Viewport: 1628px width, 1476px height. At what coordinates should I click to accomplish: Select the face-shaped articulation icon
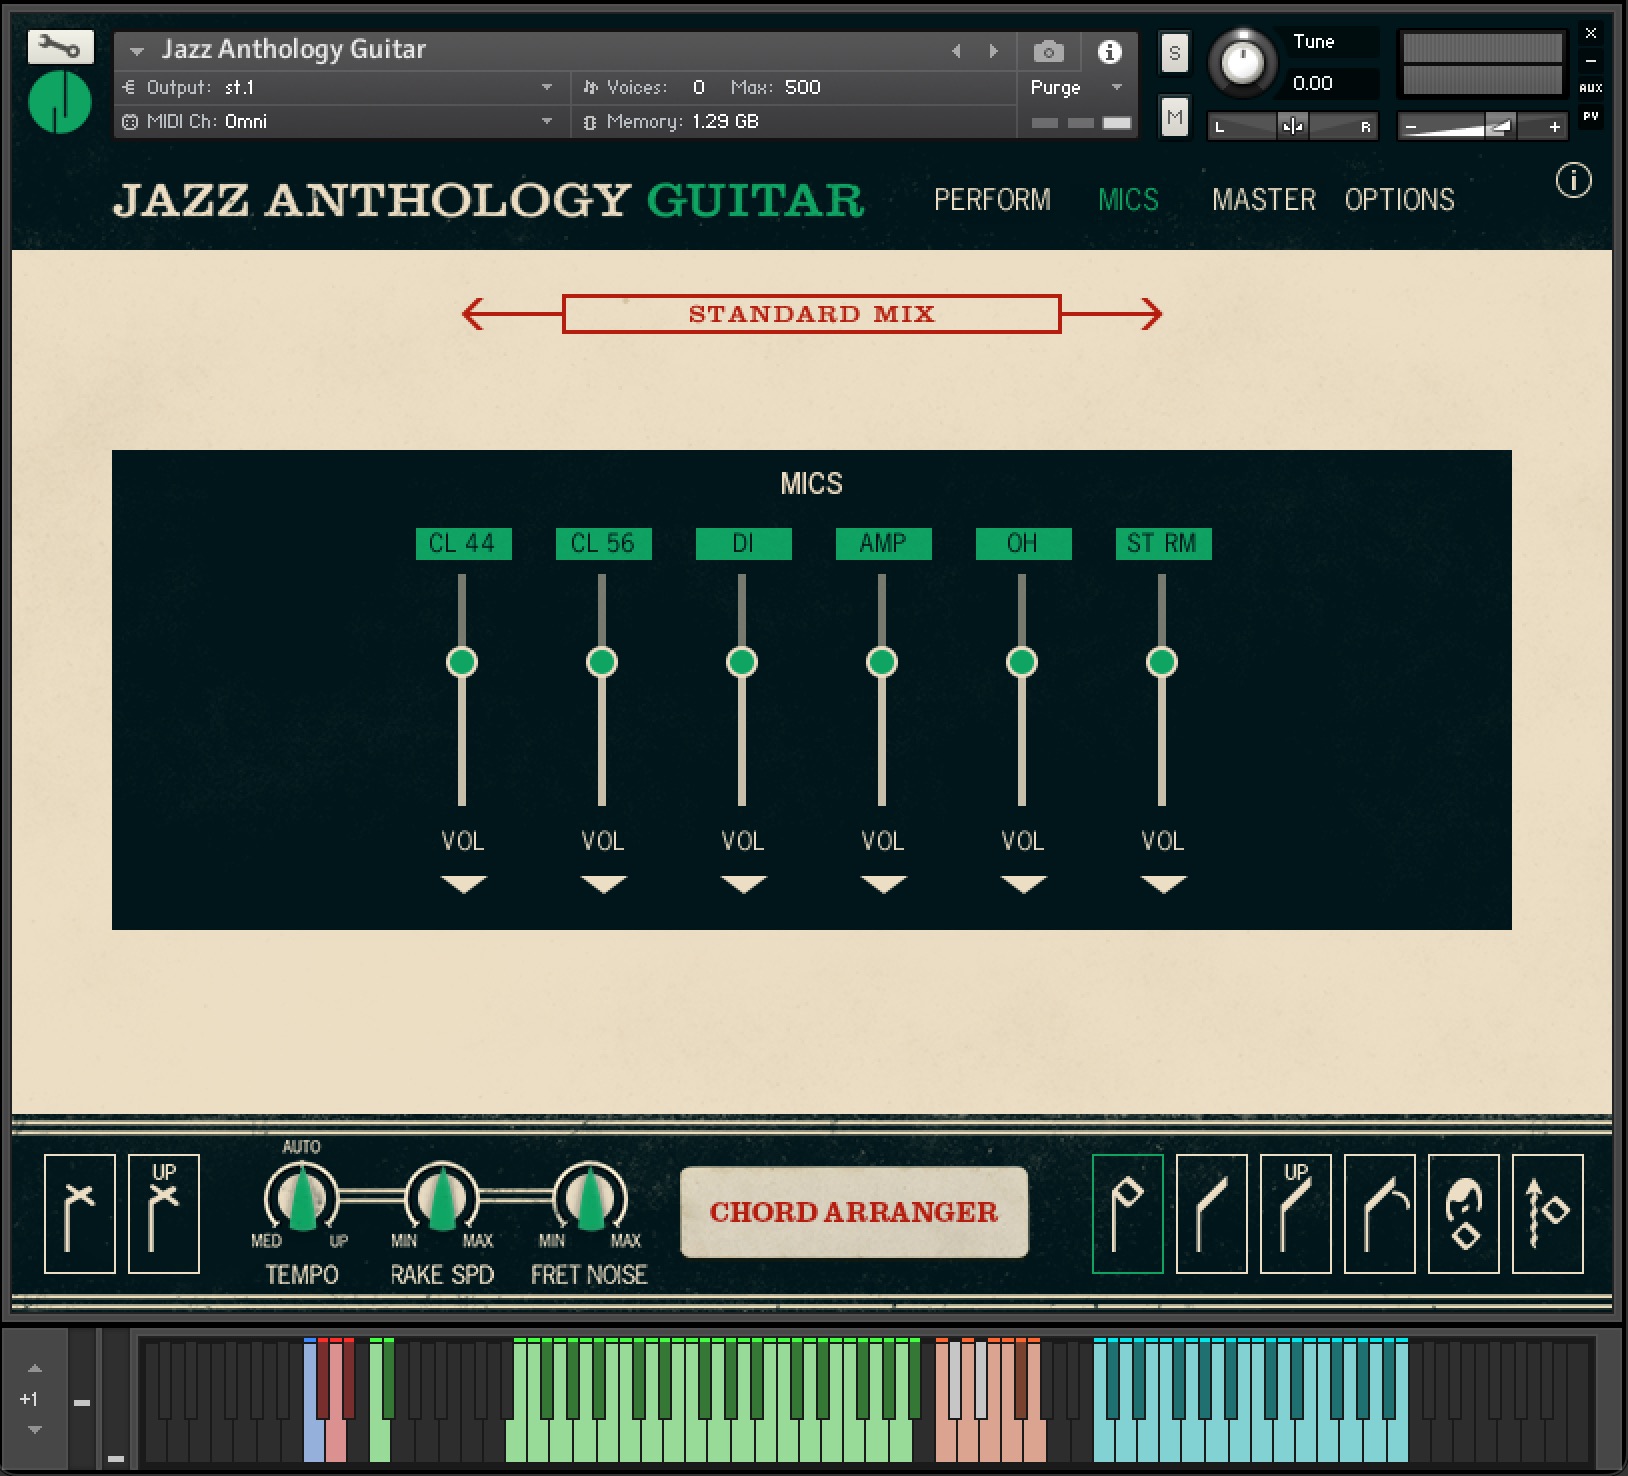point(1463,1213)
